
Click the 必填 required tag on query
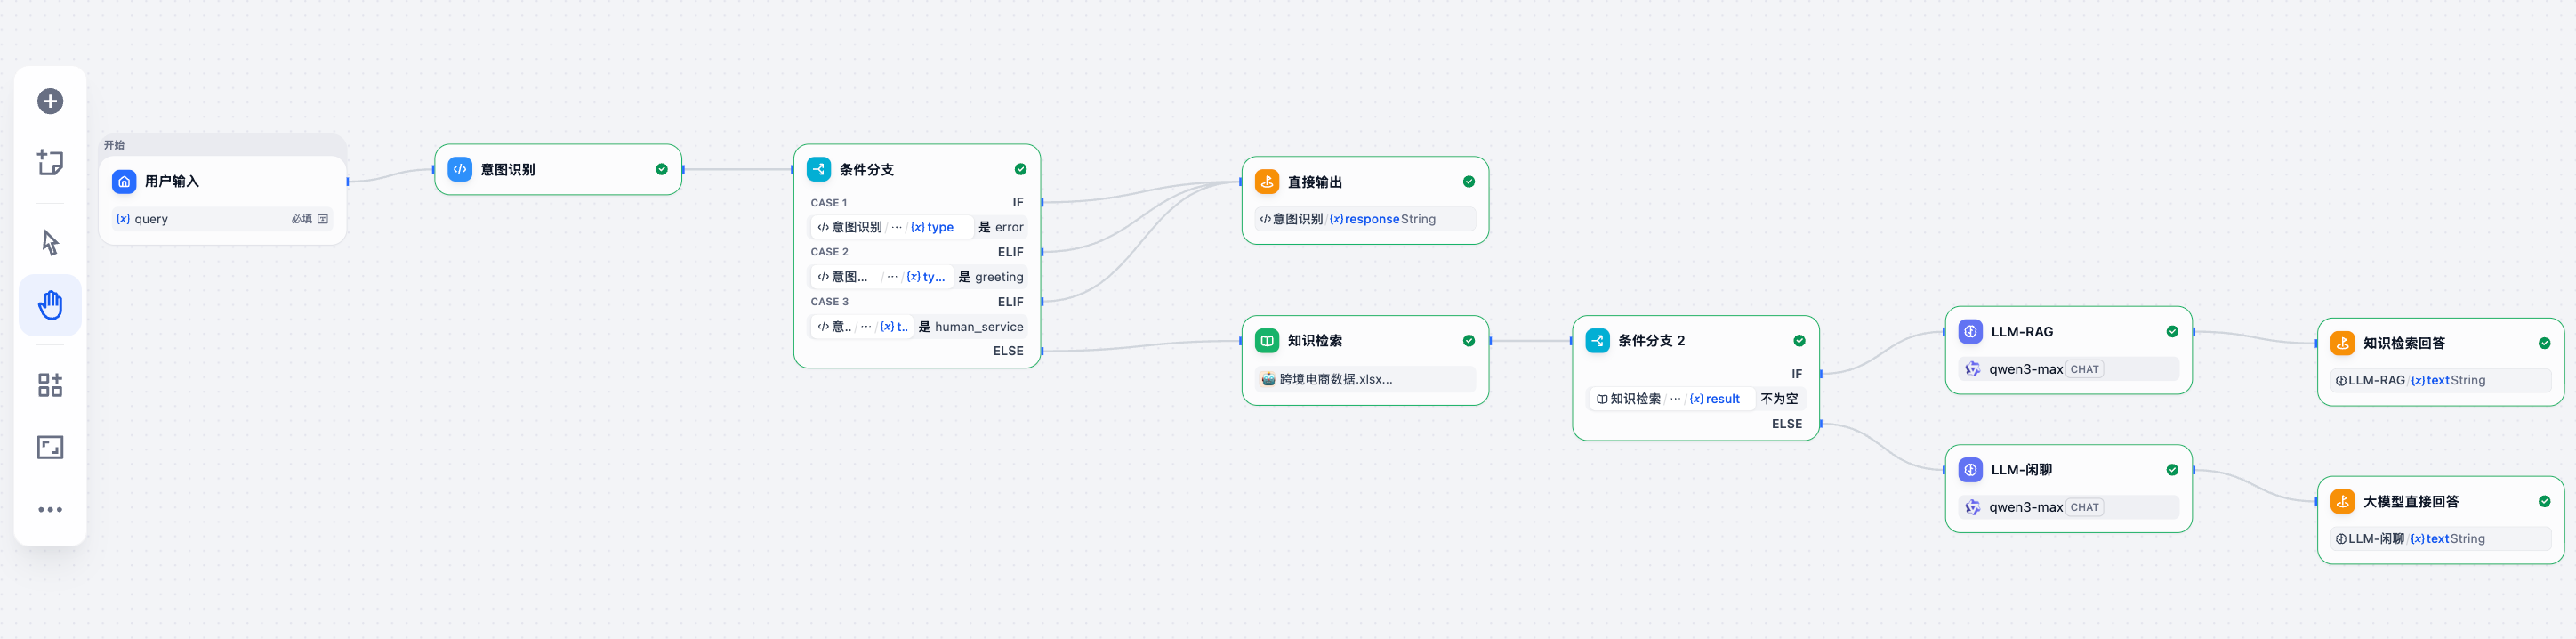pyautogui.click(x=301, y=219)
